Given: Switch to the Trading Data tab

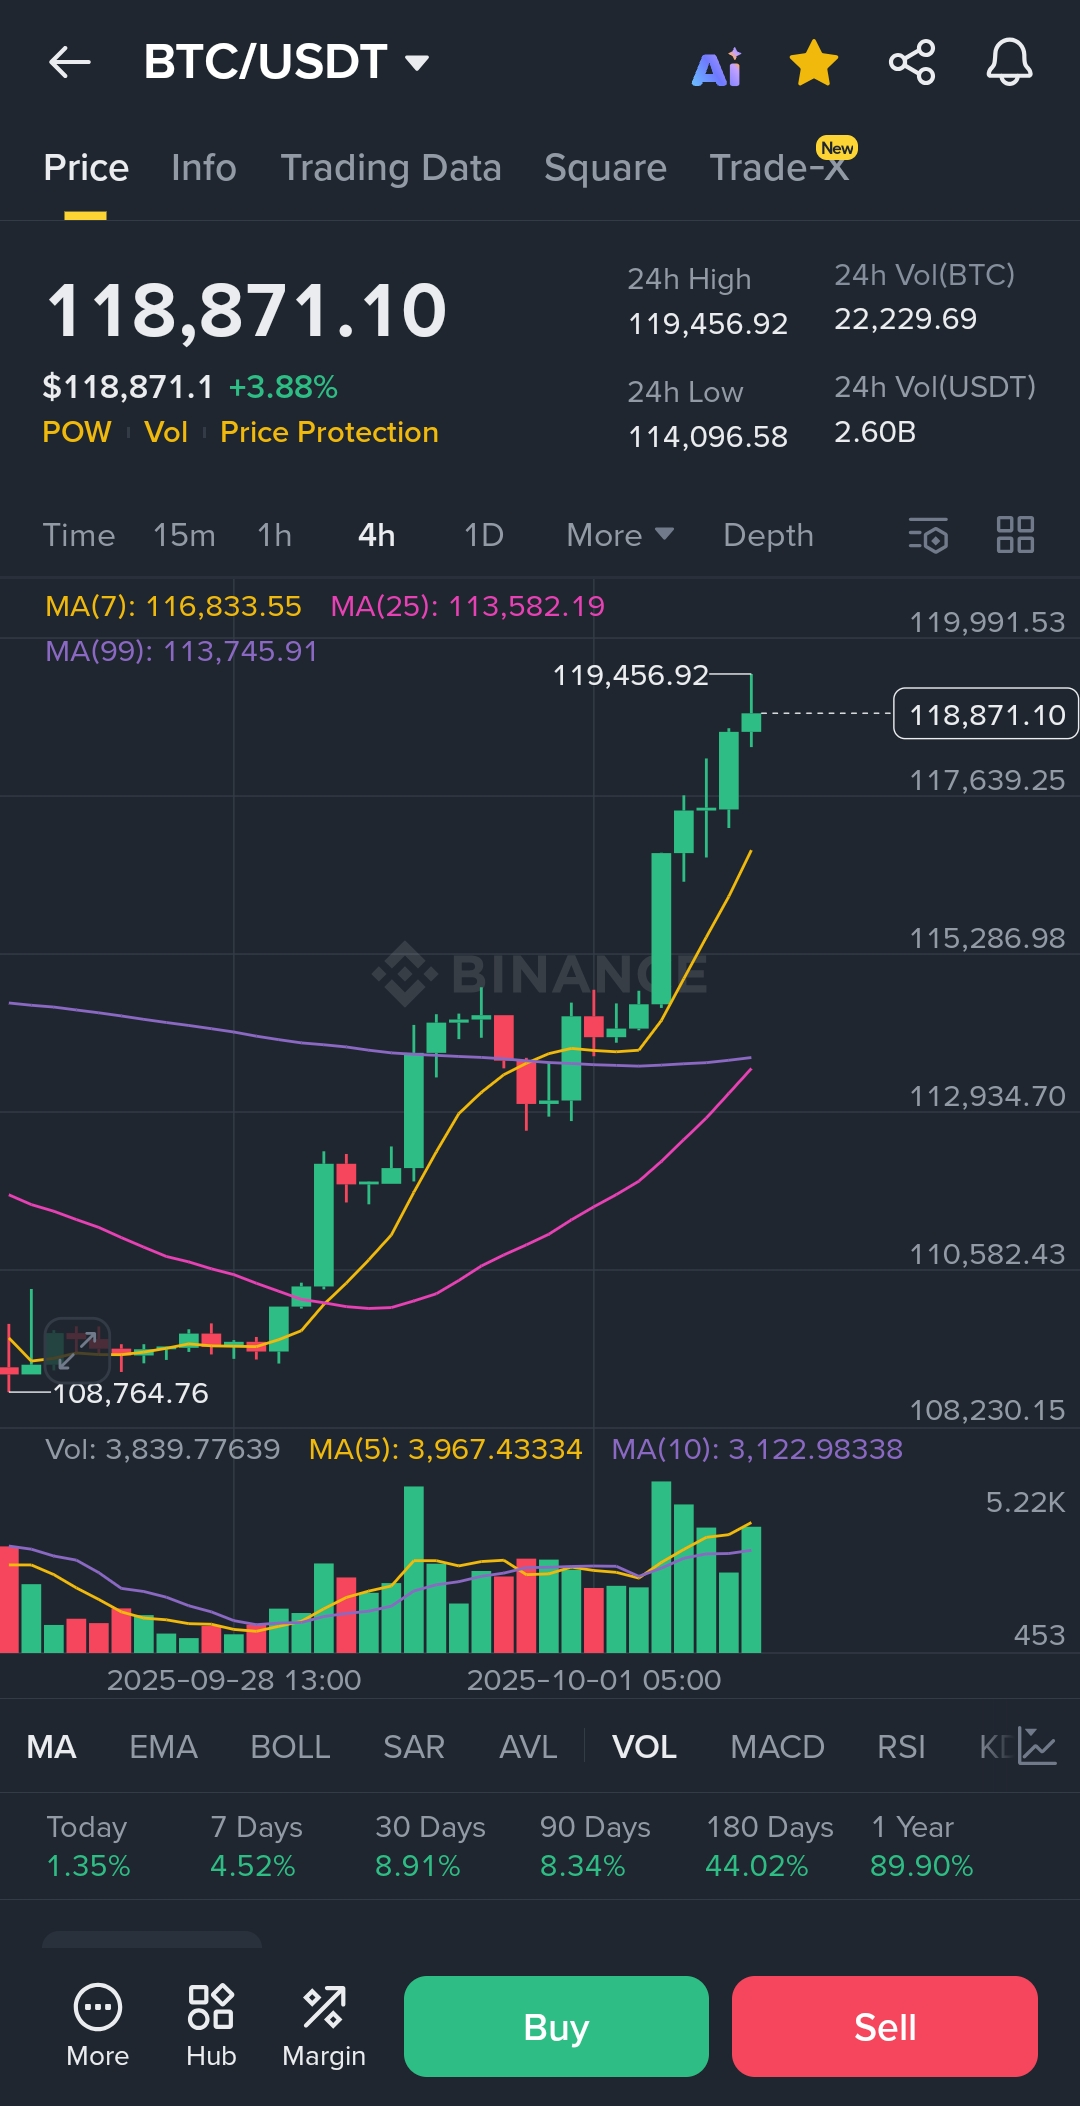Looking at the screenshot, I should click(x=390, y=168).
